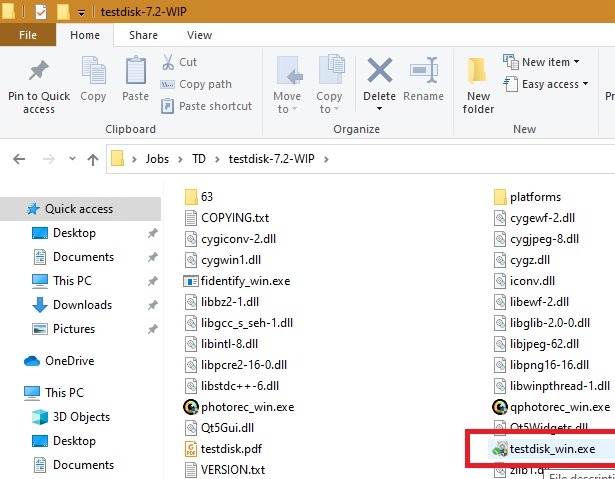Viewport: 615px width, 479px height.
Task: Select cygjpeg-8.dll file
Action: (536, 239)
